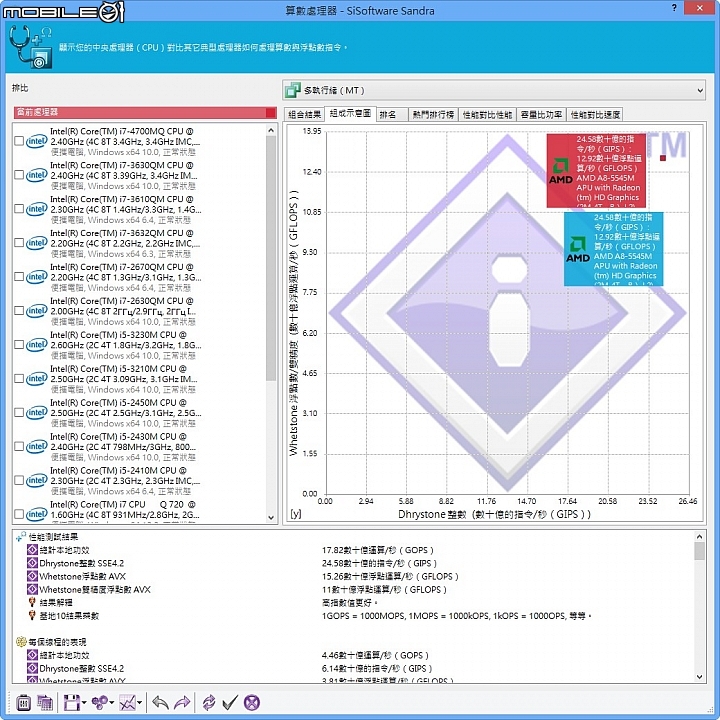The image size is (720, 720).
Task: Click the results panel scroll up arrow
Action: tap(699, 537)
